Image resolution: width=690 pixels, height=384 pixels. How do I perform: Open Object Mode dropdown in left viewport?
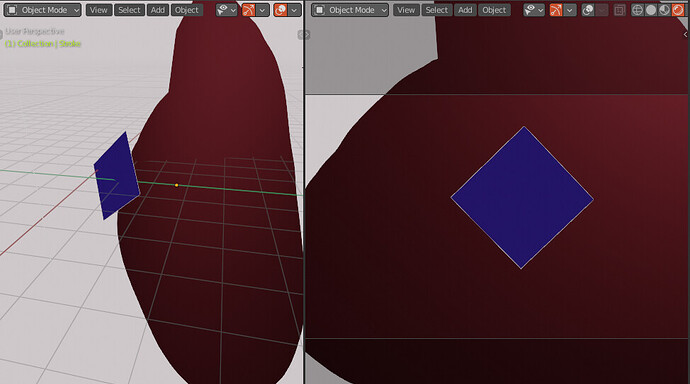[x=43, y=10]
